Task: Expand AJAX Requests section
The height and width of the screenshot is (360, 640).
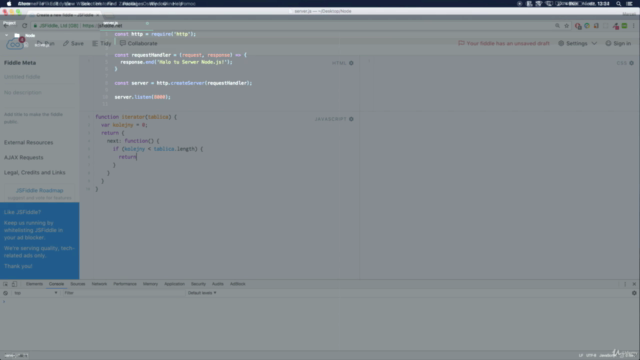Action: (x=24, y=158)
